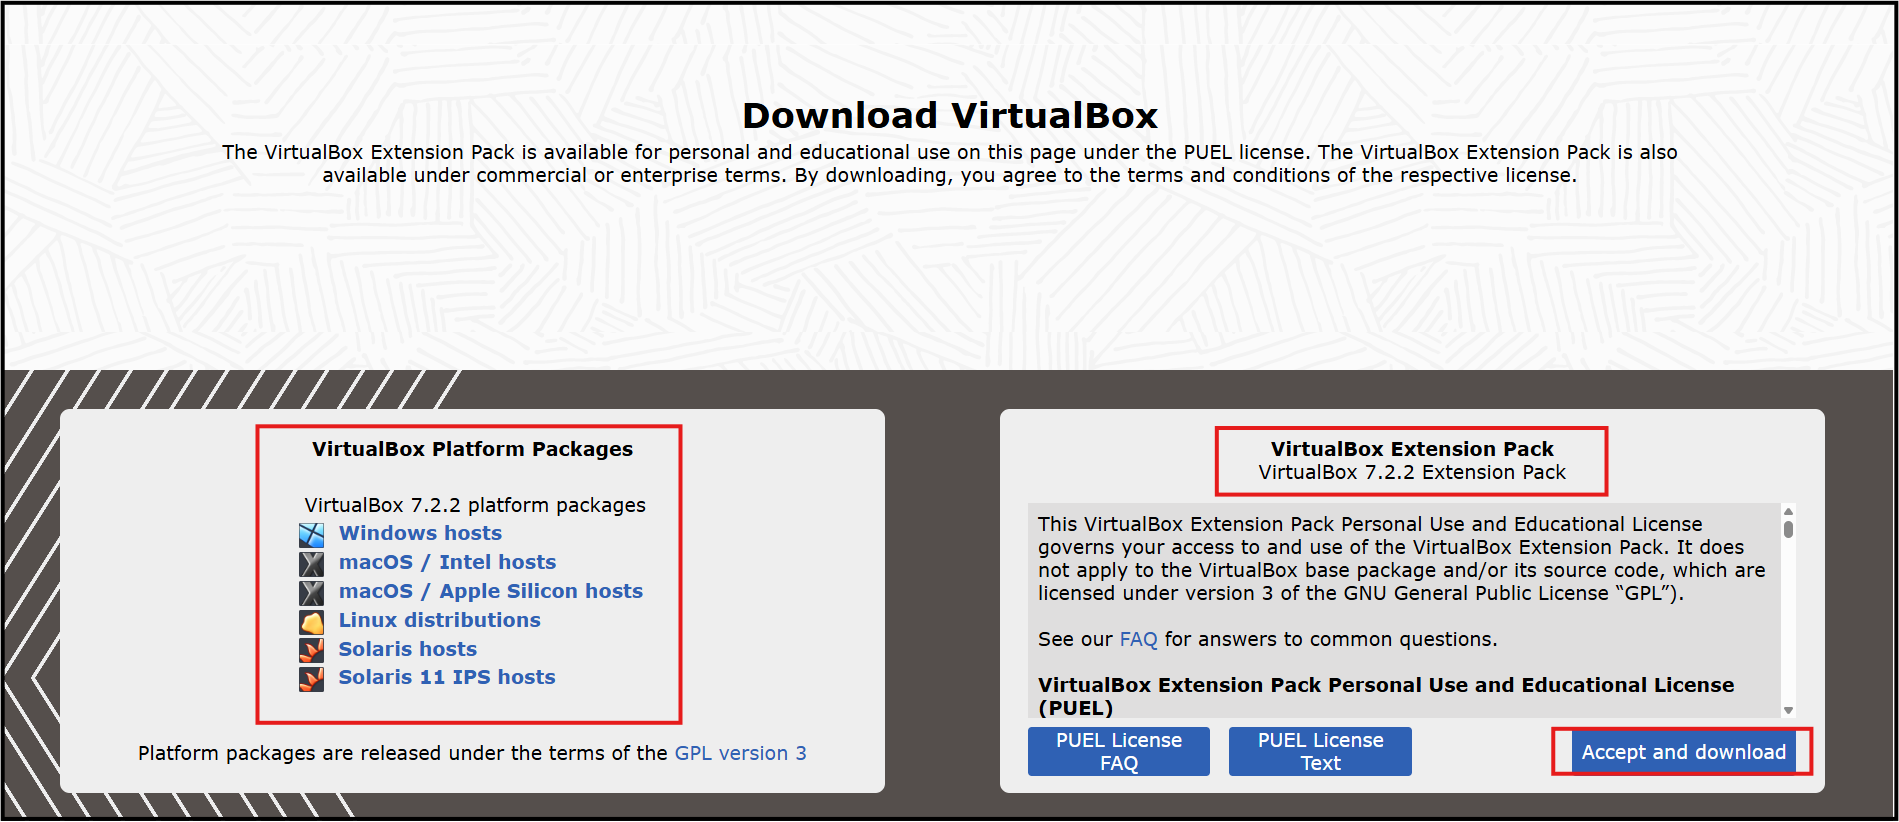Click the Solaris 11 IPS hosts icon

pos(311,679)
